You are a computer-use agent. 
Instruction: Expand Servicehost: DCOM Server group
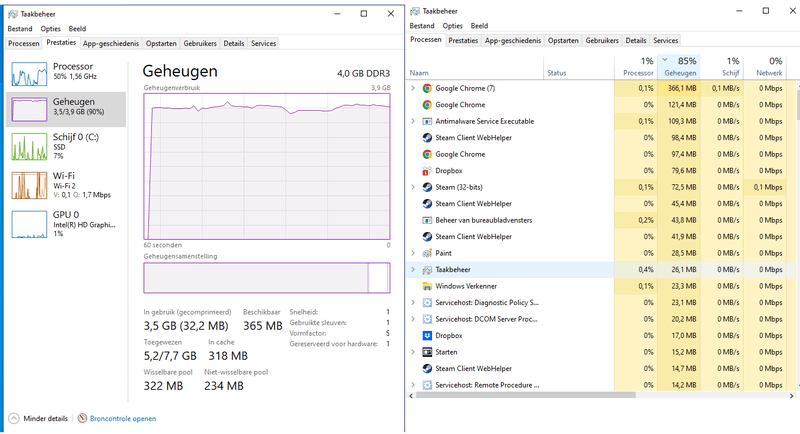413,319
